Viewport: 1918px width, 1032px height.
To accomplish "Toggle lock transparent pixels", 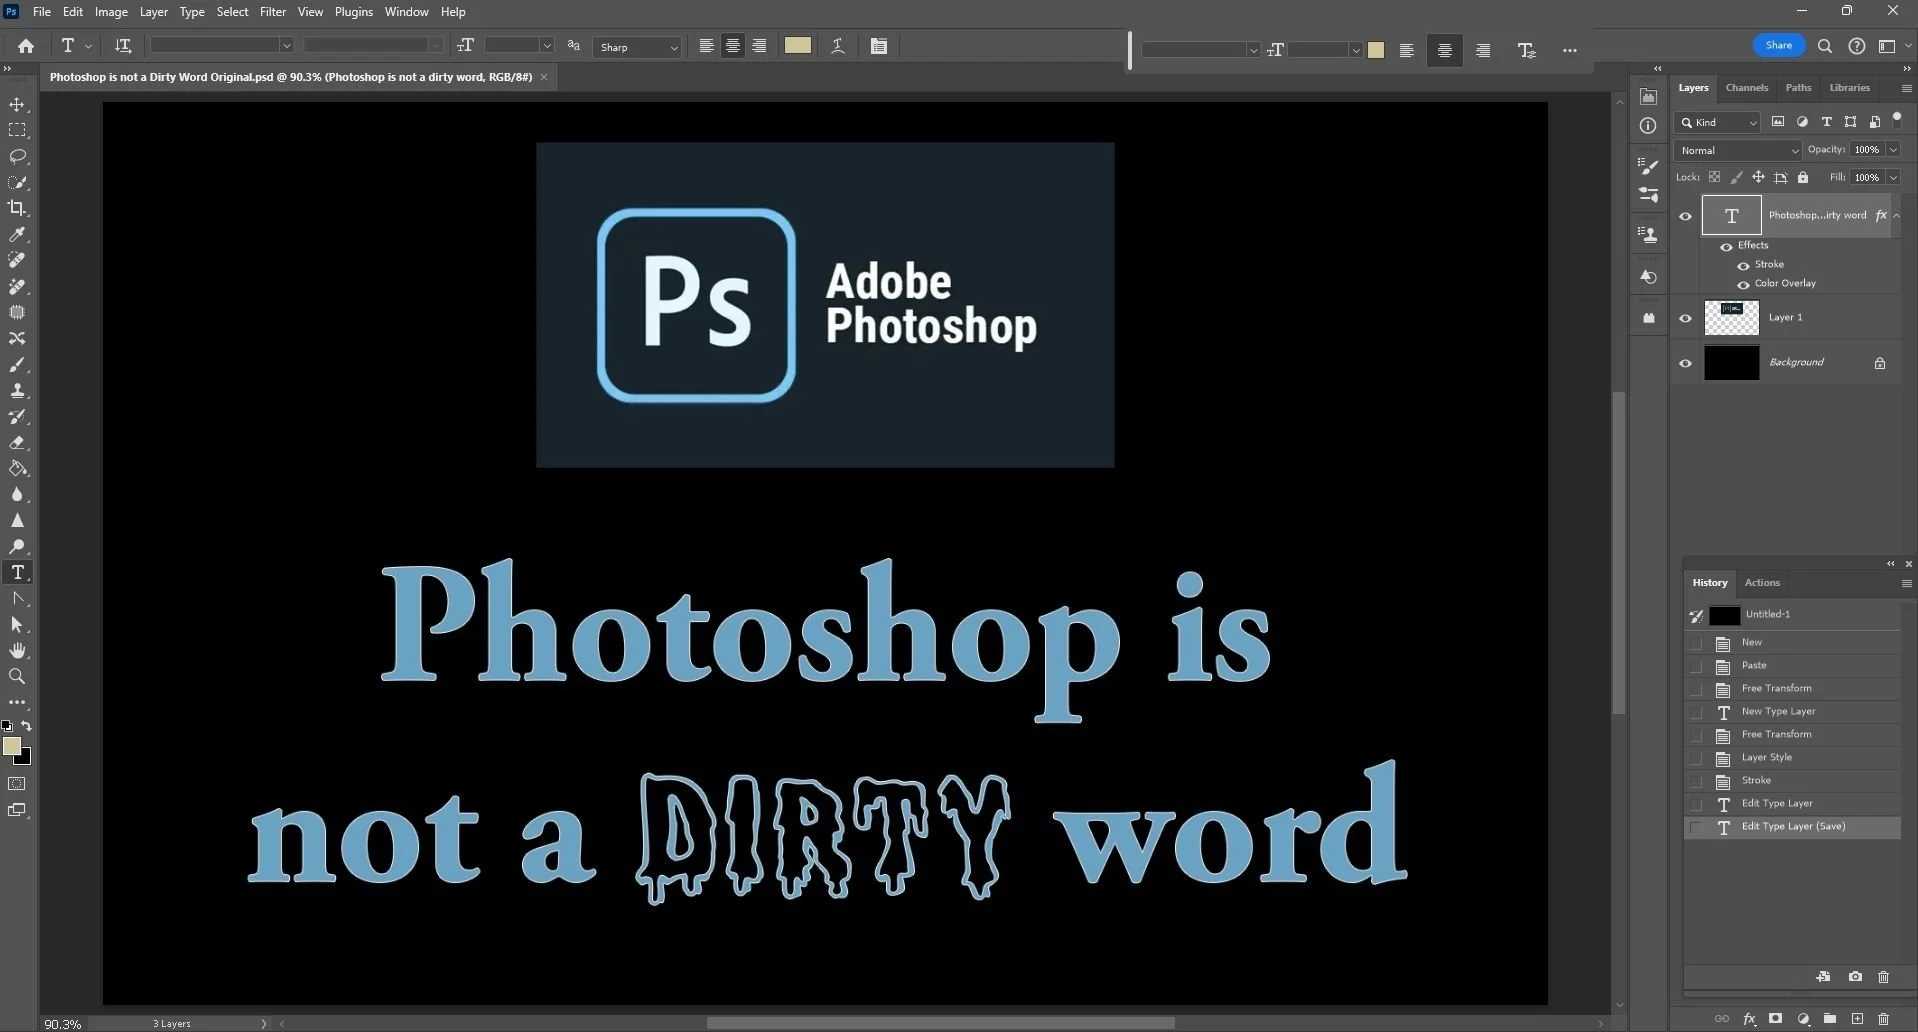I will pos(1714,177).
